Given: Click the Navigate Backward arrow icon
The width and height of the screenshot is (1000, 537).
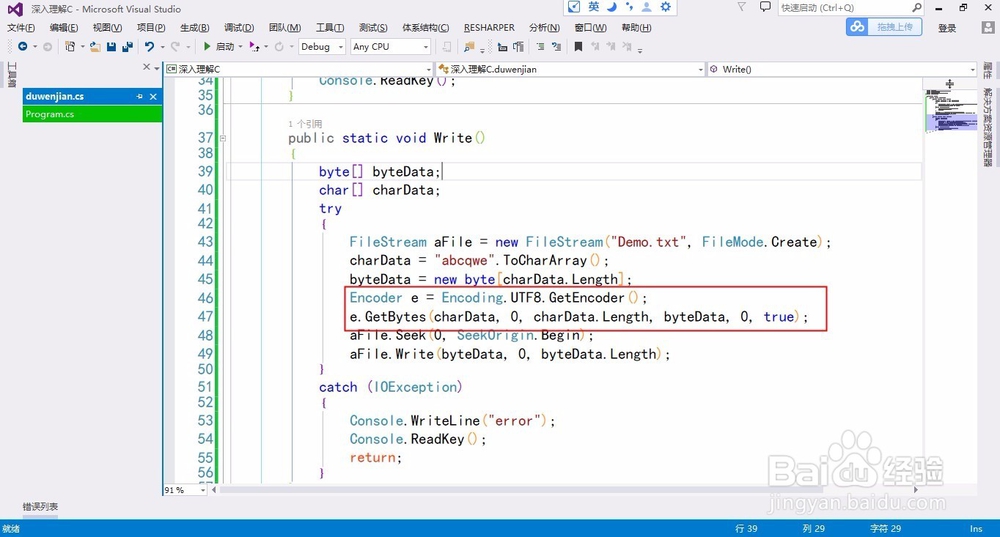Looking at the screenshot, I should pyautogui.click(x=23, y=47).
